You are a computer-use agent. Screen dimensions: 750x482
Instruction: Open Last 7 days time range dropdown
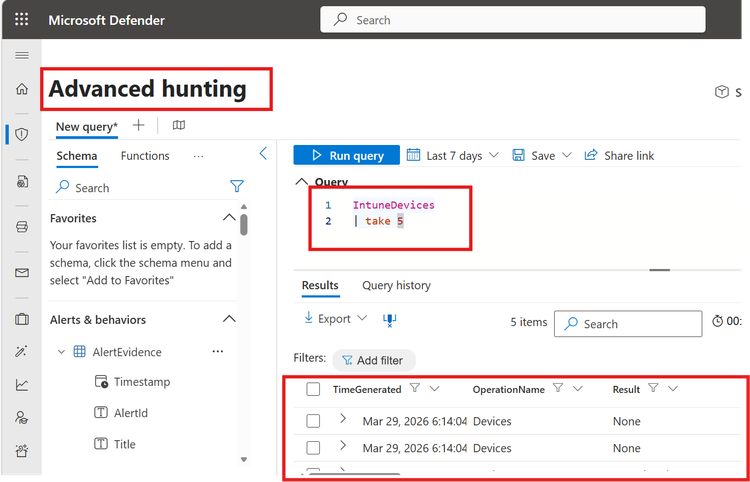[x=452, y=155]
